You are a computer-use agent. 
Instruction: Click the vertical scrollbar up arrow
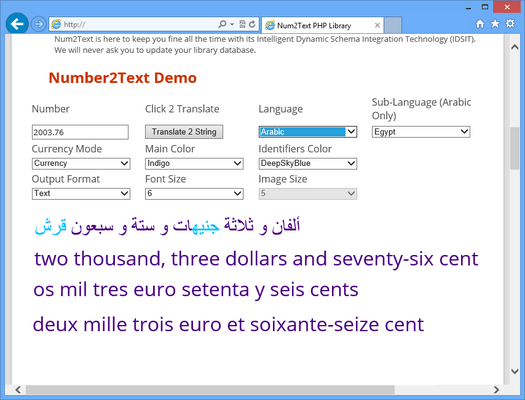coord(515,48)
